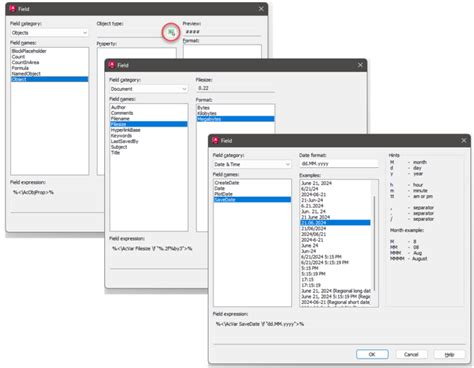Select the highlighted Filesize field name

149,124
